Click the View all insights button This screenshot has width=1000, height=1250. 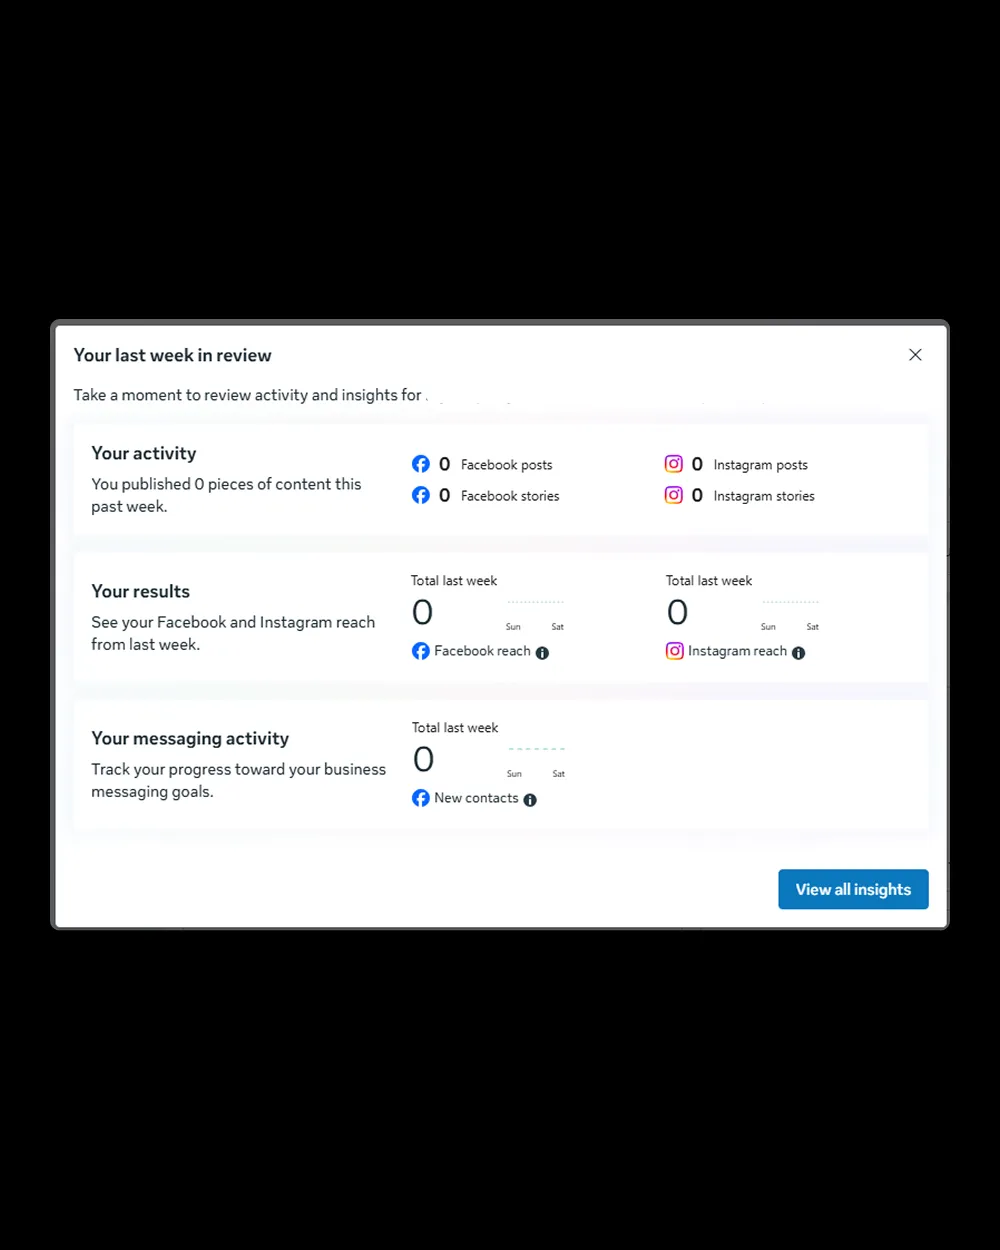point(853,889)
